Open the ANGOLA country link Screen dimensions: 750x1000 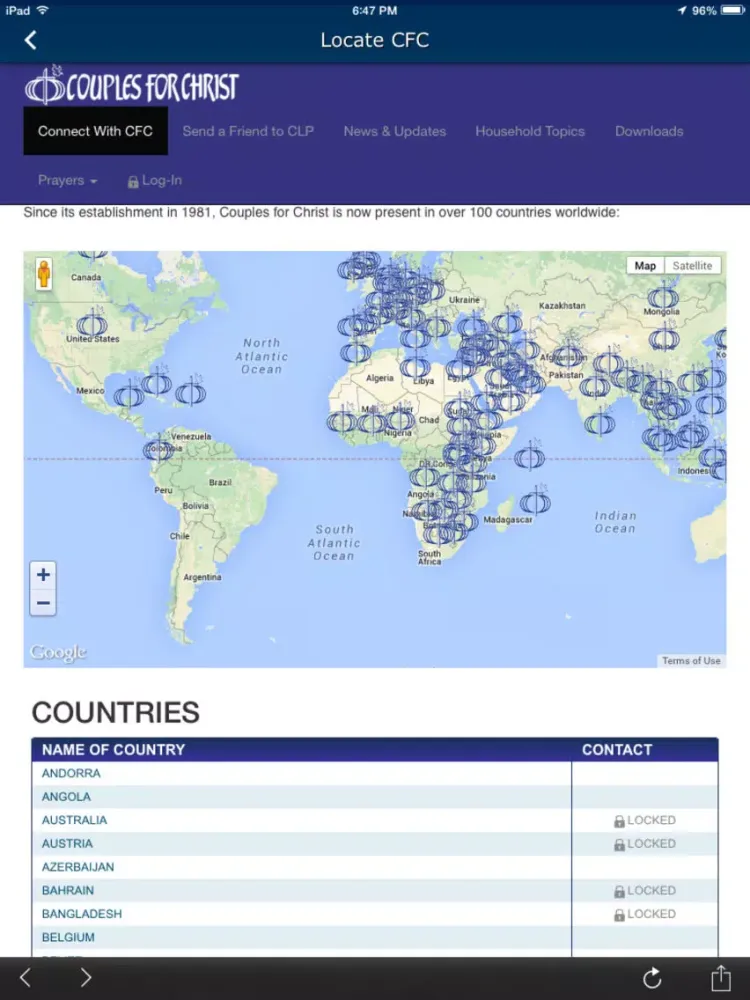click(x=66, y=797)
